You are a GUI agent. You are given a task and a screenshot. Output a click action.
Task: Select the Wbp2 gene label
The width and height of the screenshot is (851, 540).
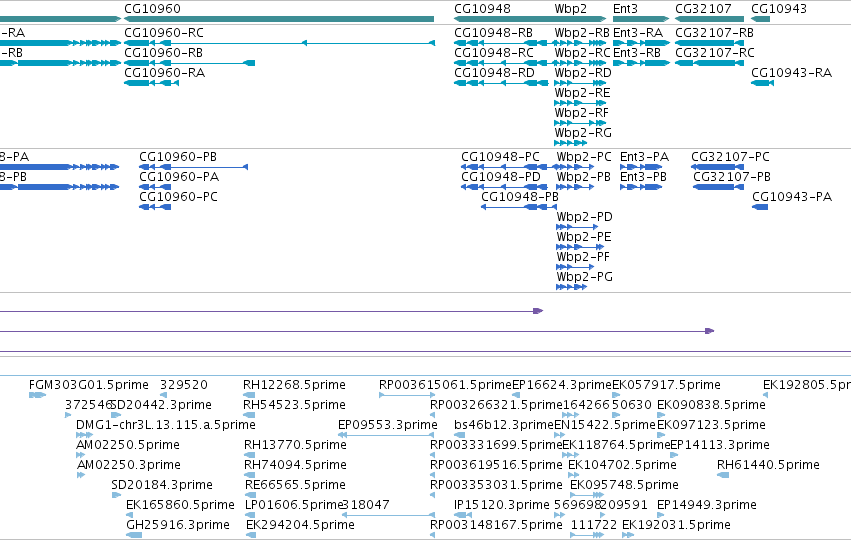pos(570,9)
